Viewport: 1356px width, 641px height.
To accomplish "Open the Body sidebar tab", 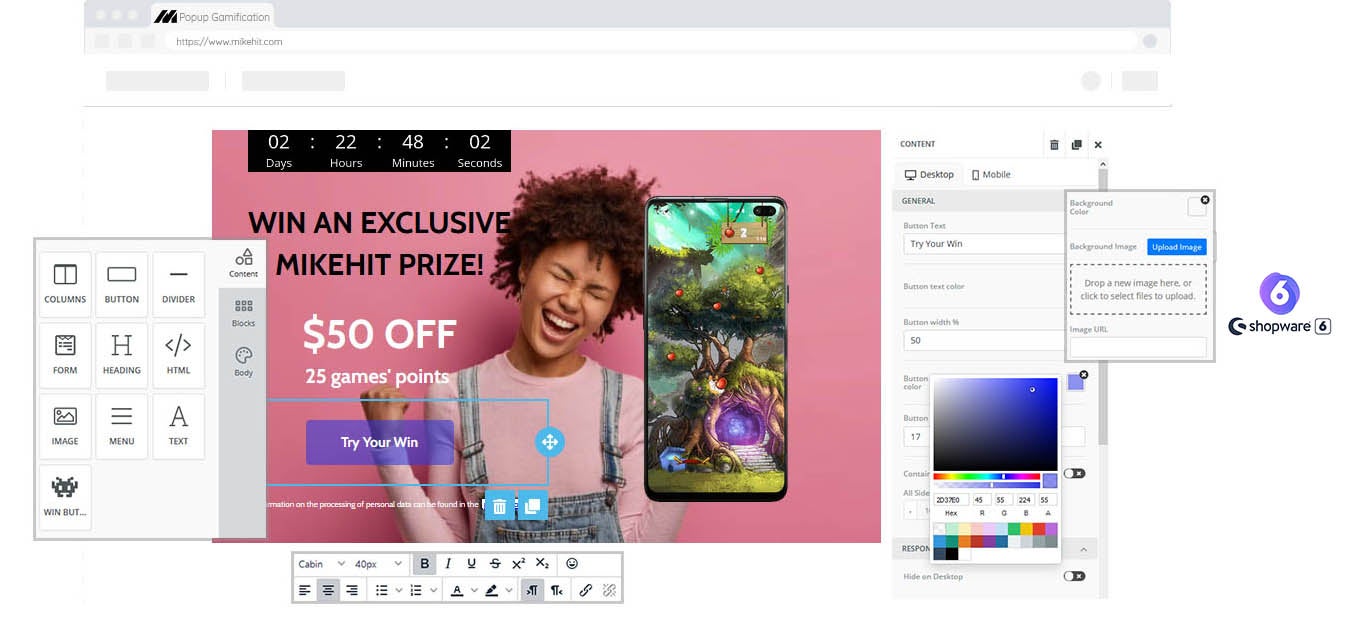I will coord(243,362).
